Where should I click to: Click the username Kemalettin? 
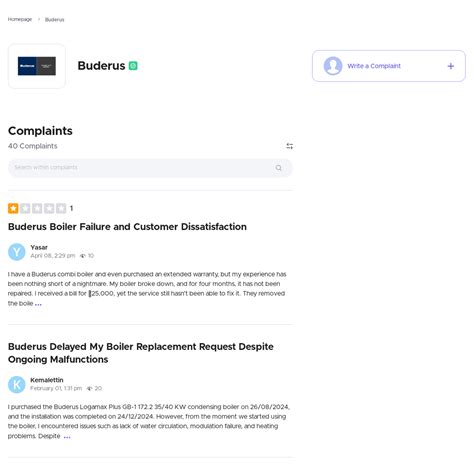(x=47, y=380)
